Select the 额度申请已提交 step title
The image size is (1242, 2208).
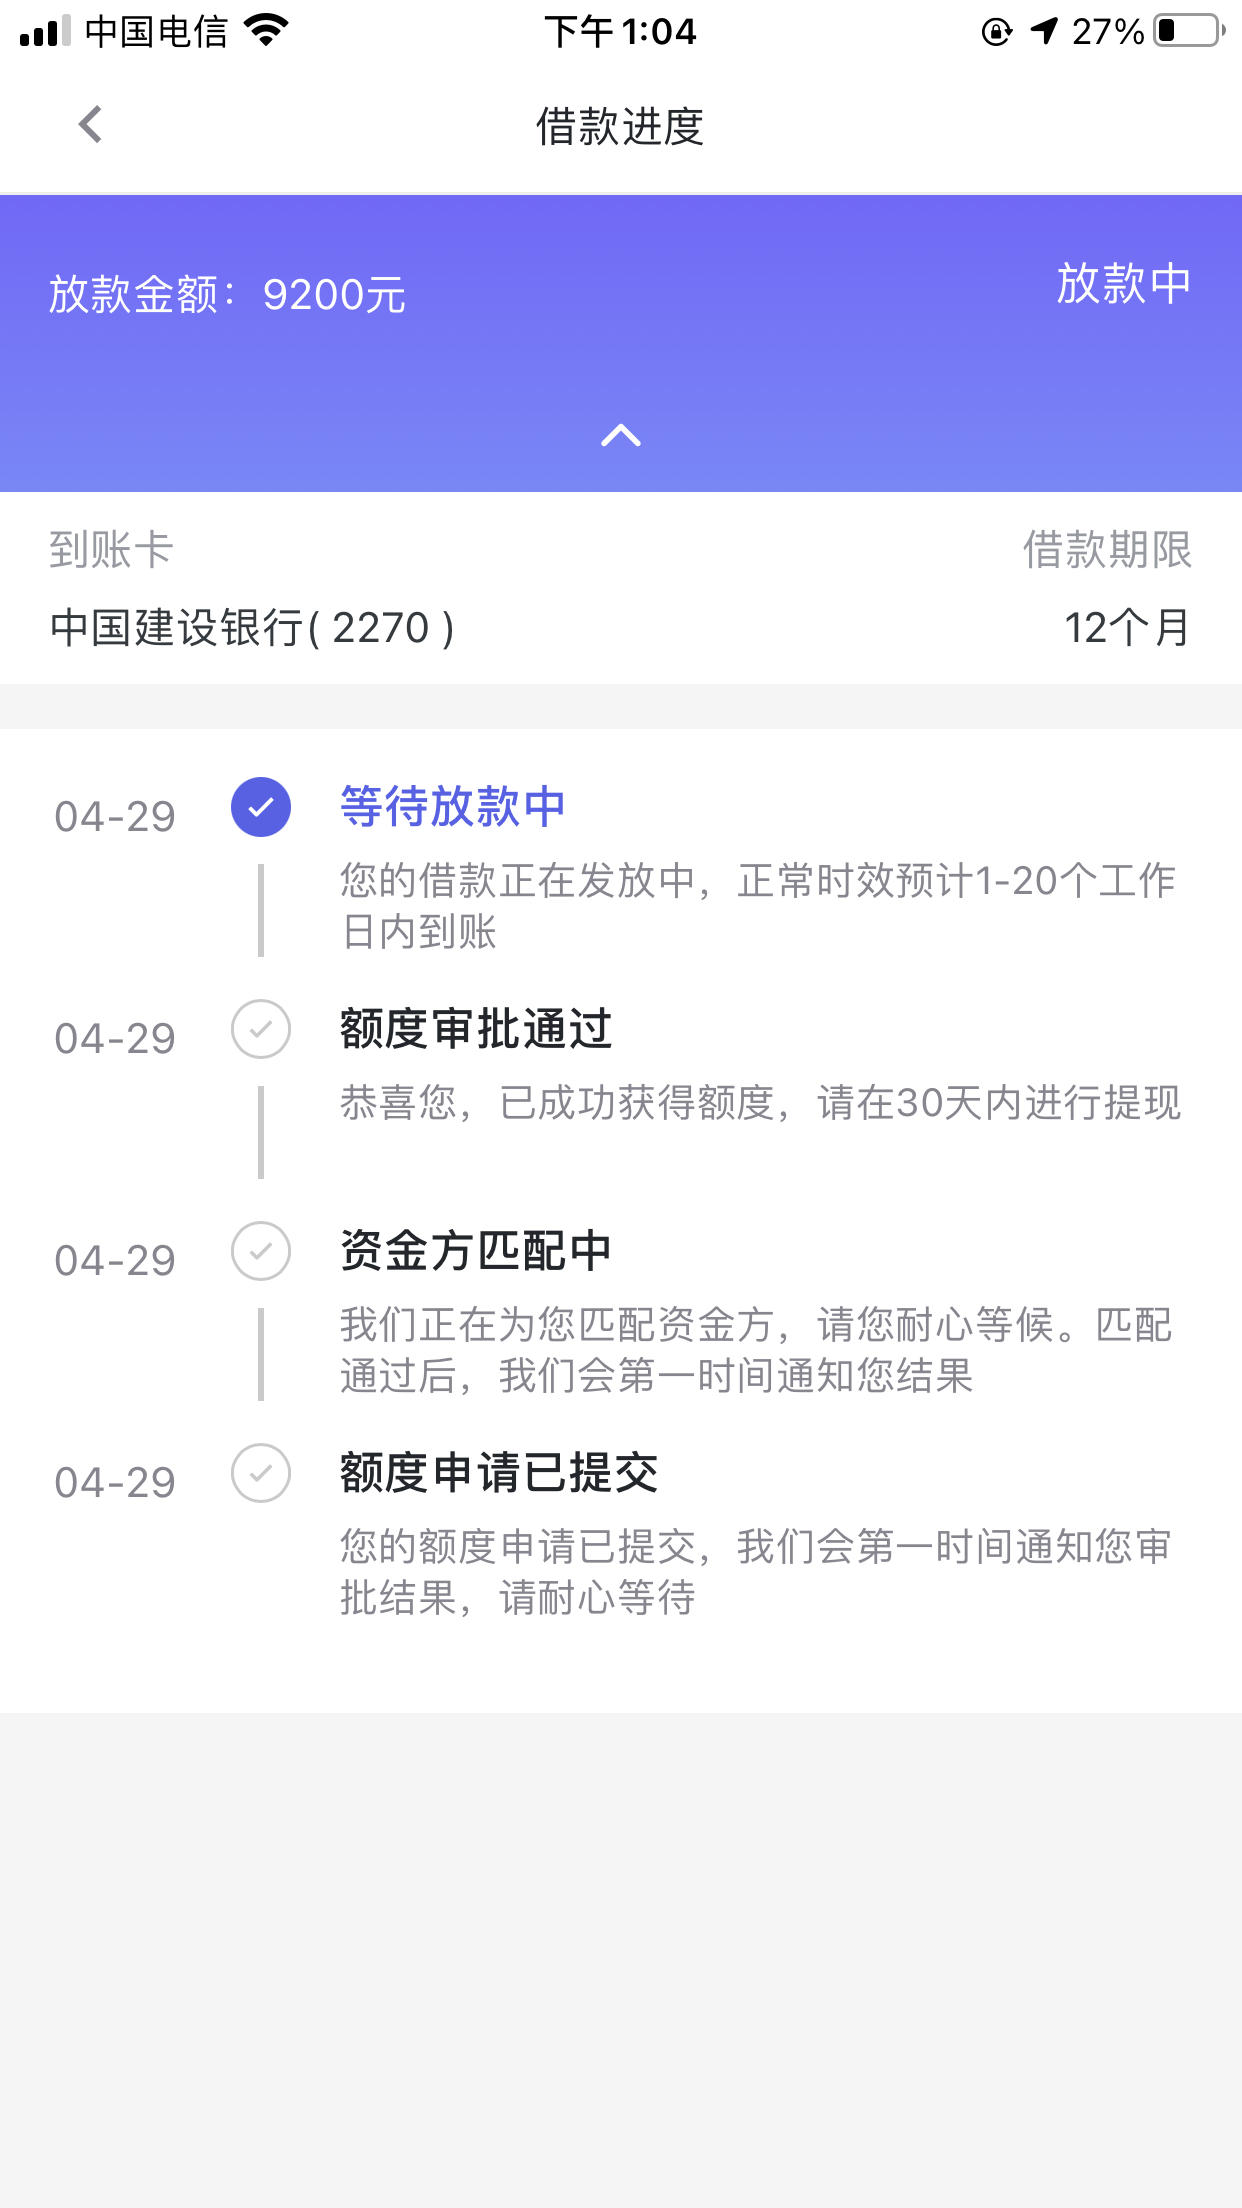click(499, 1472)
